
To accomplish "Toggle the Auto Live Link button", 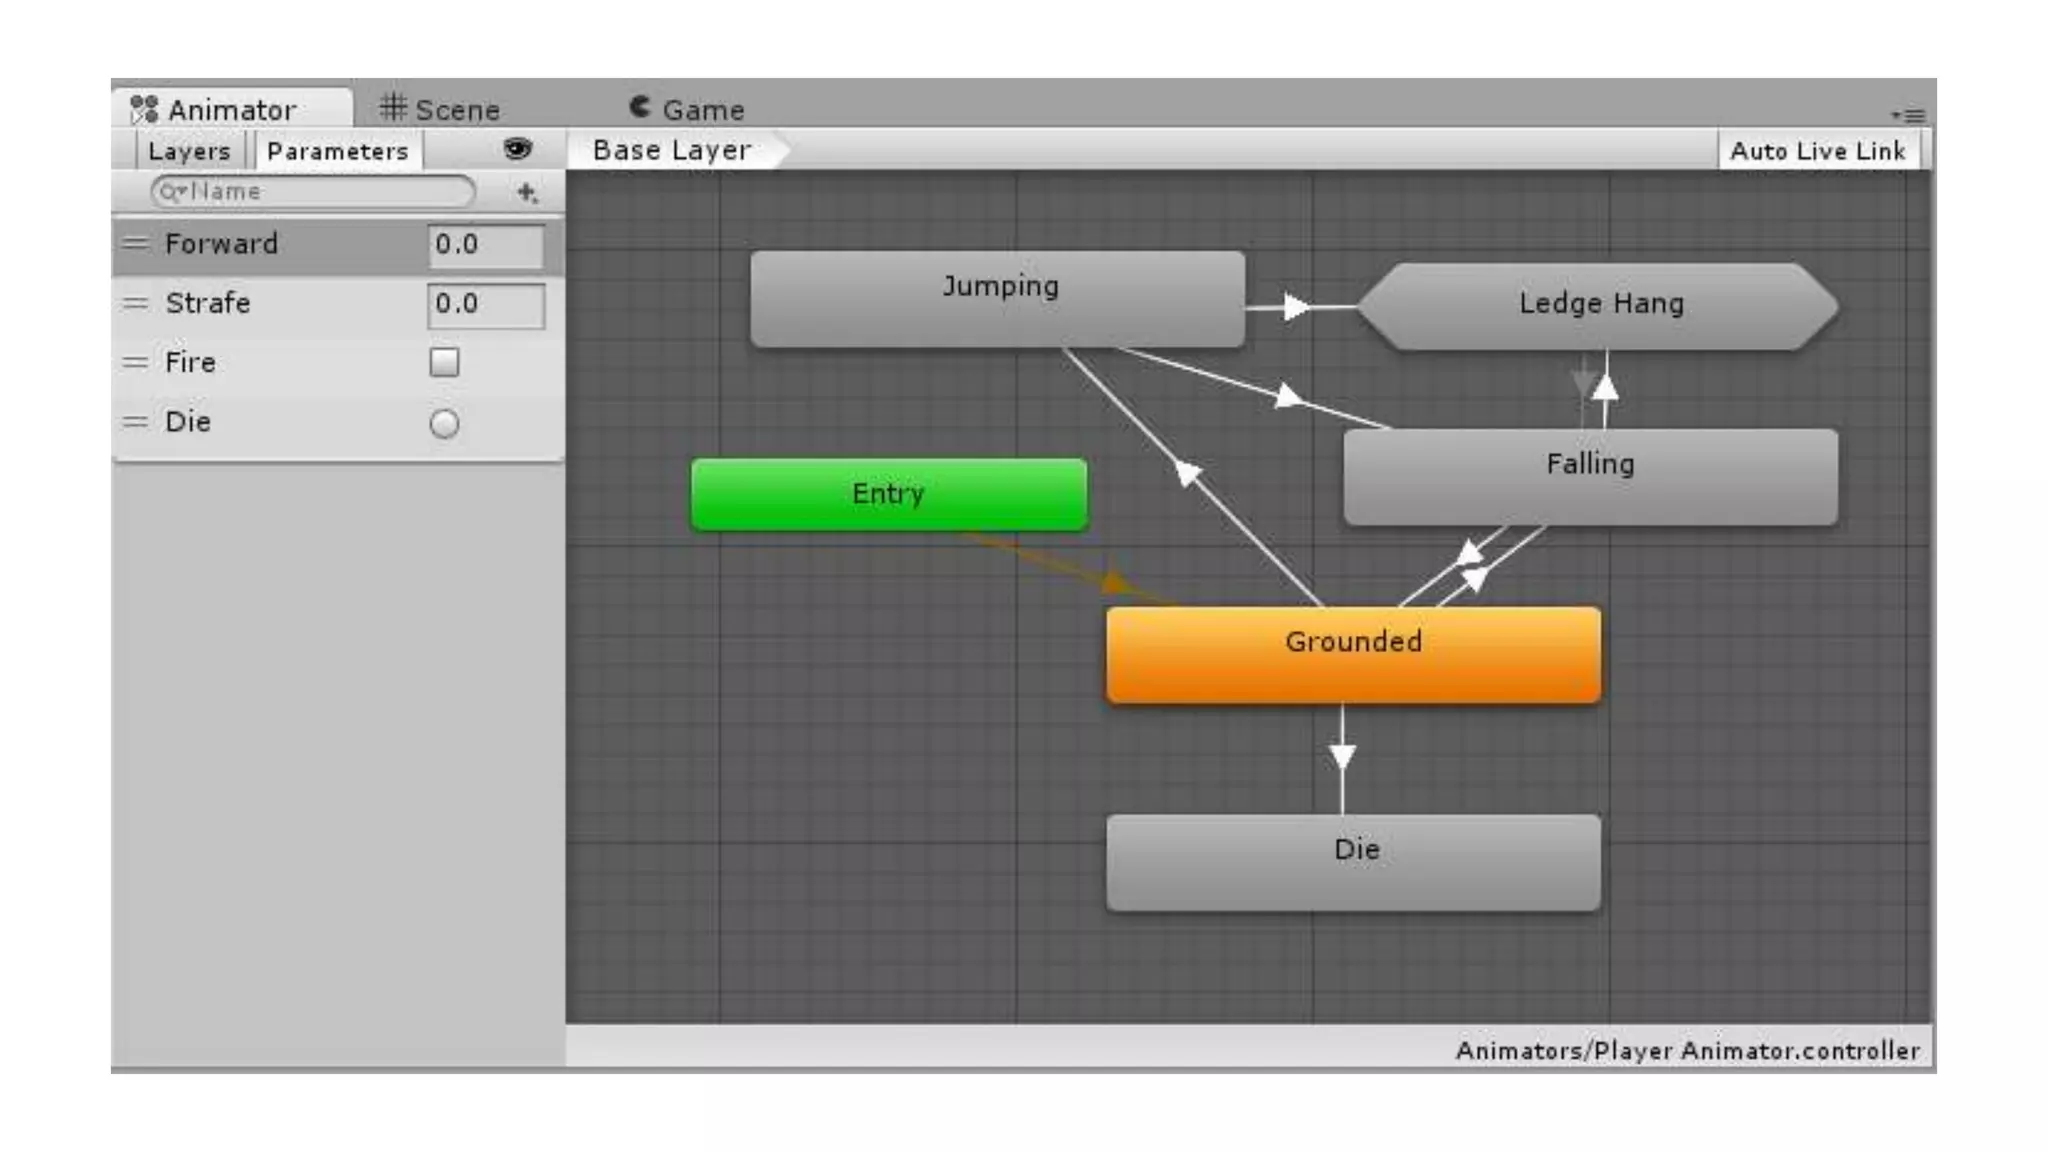I will pos(1818,151).
